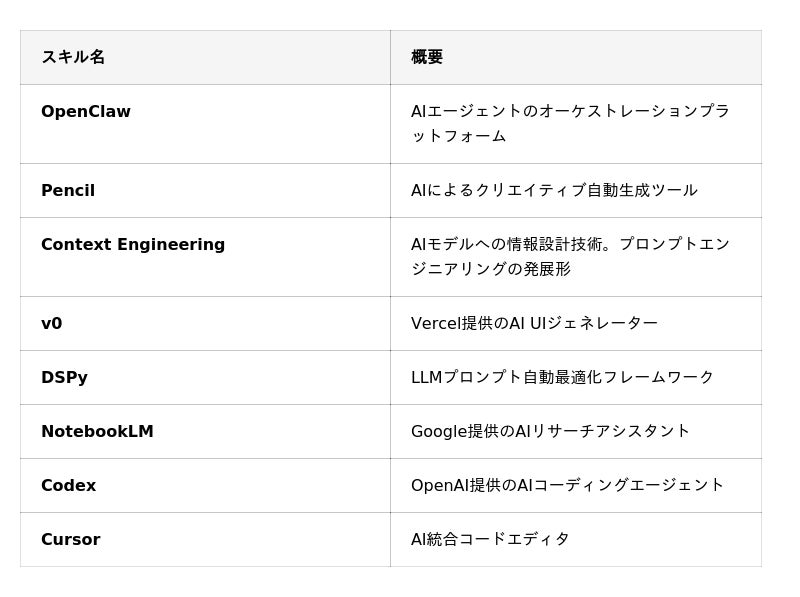The image size is (800, 597).
Task: Select the OpenClaw skill name cell
Action: (x=86, y=112)
